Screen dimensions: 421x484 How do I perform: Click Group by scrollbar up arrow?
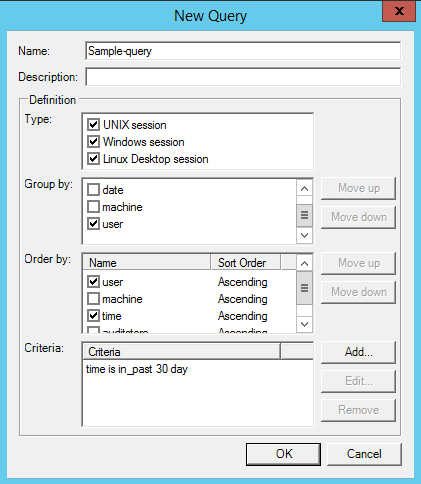[x=304, y=188]
